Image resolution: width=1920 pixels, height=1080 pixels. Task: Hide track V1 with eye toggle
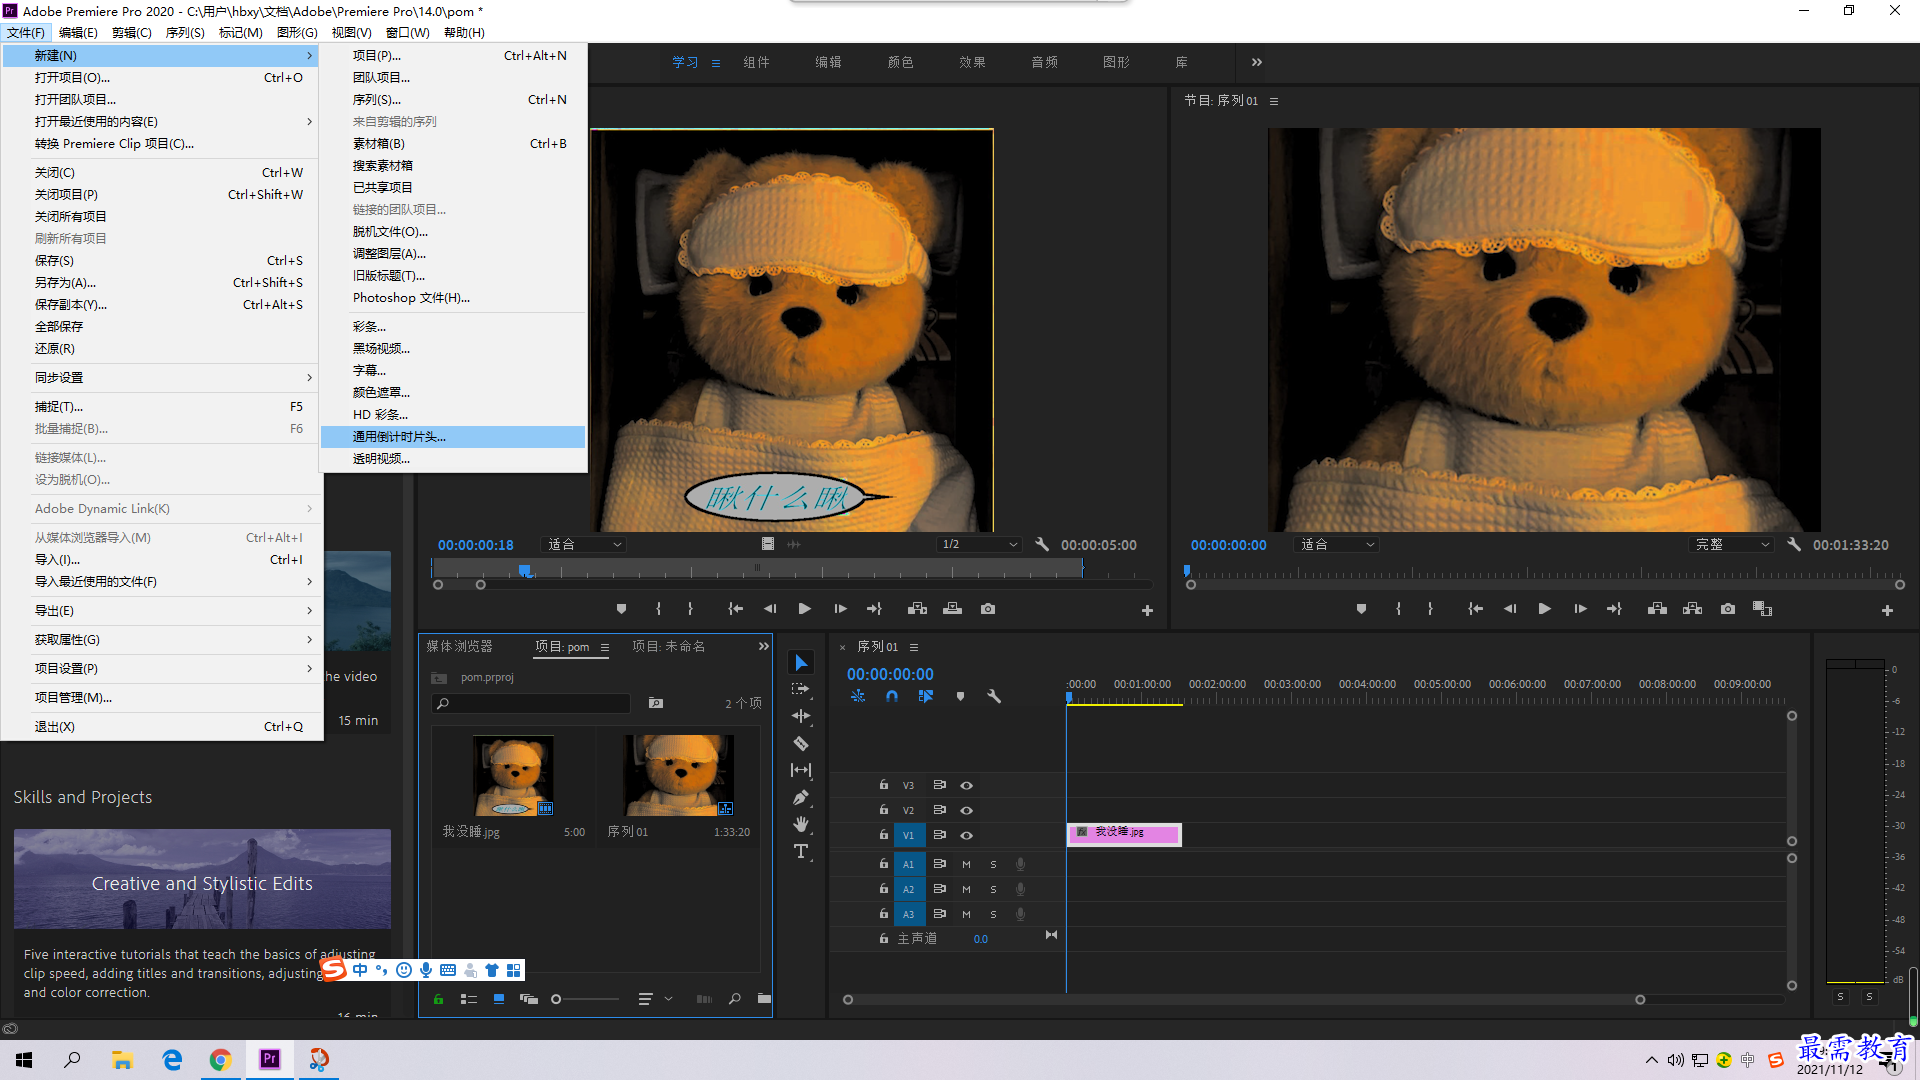click(x=966, y=835)
